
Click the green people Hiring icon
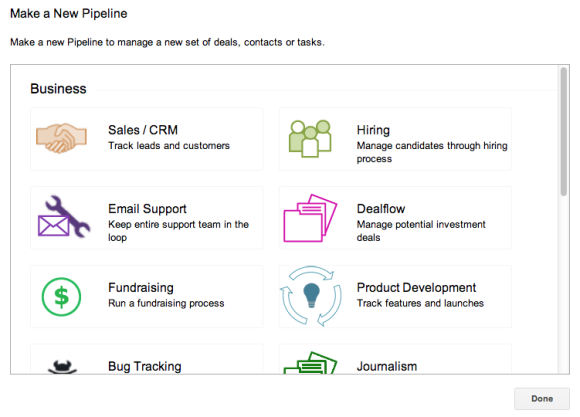[x=310, y=139]
